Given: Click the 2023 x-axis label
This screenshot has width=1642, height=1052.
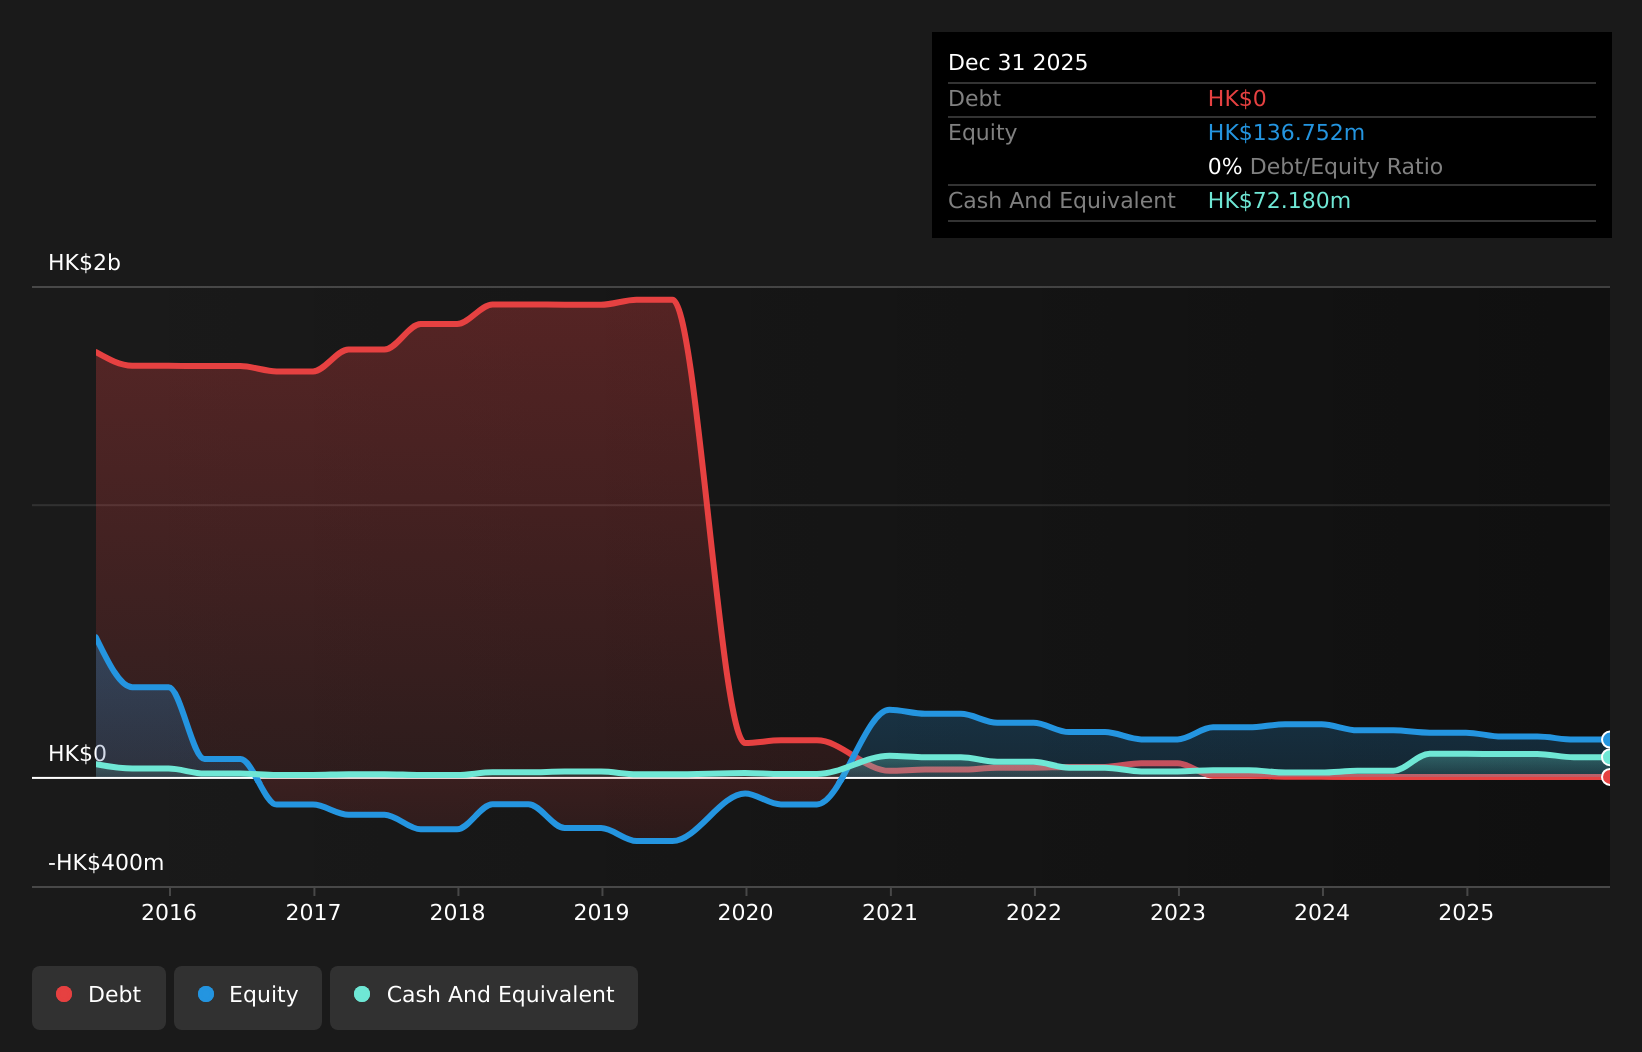Looking at the screenshot, I should click(x=1178, y=912).
